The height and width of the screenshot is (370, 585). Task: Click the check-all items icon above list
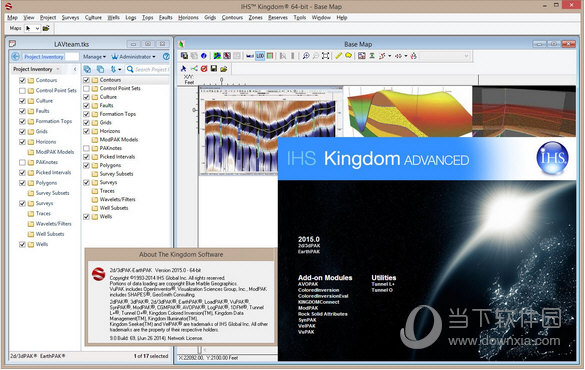pos(87,69)
